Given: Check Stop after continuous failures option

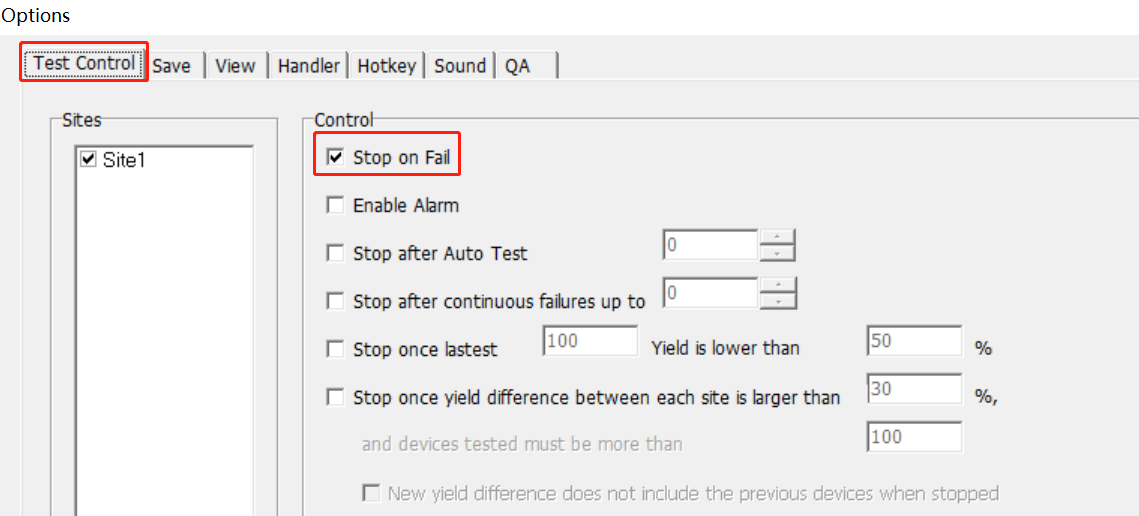Looking at the screenshot, I should [x=336, y=300].
